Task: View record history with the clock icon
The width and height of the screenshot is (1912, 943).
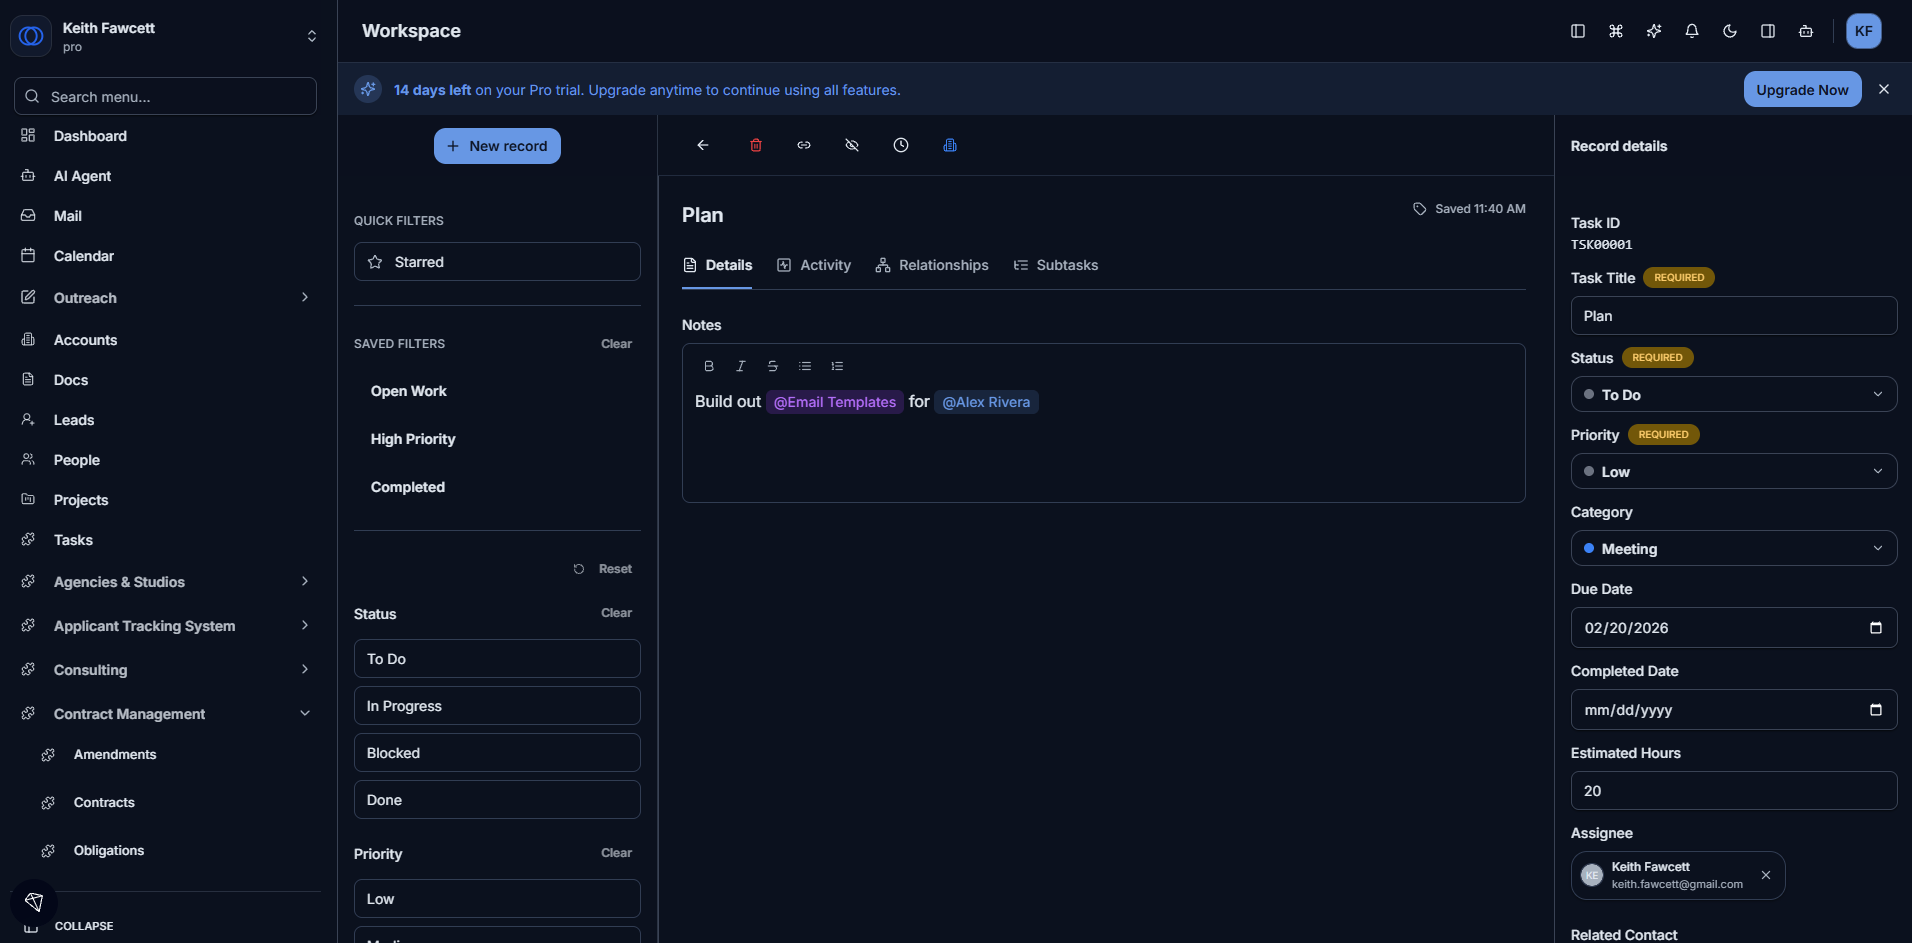Action: click(x=900, y=145)
